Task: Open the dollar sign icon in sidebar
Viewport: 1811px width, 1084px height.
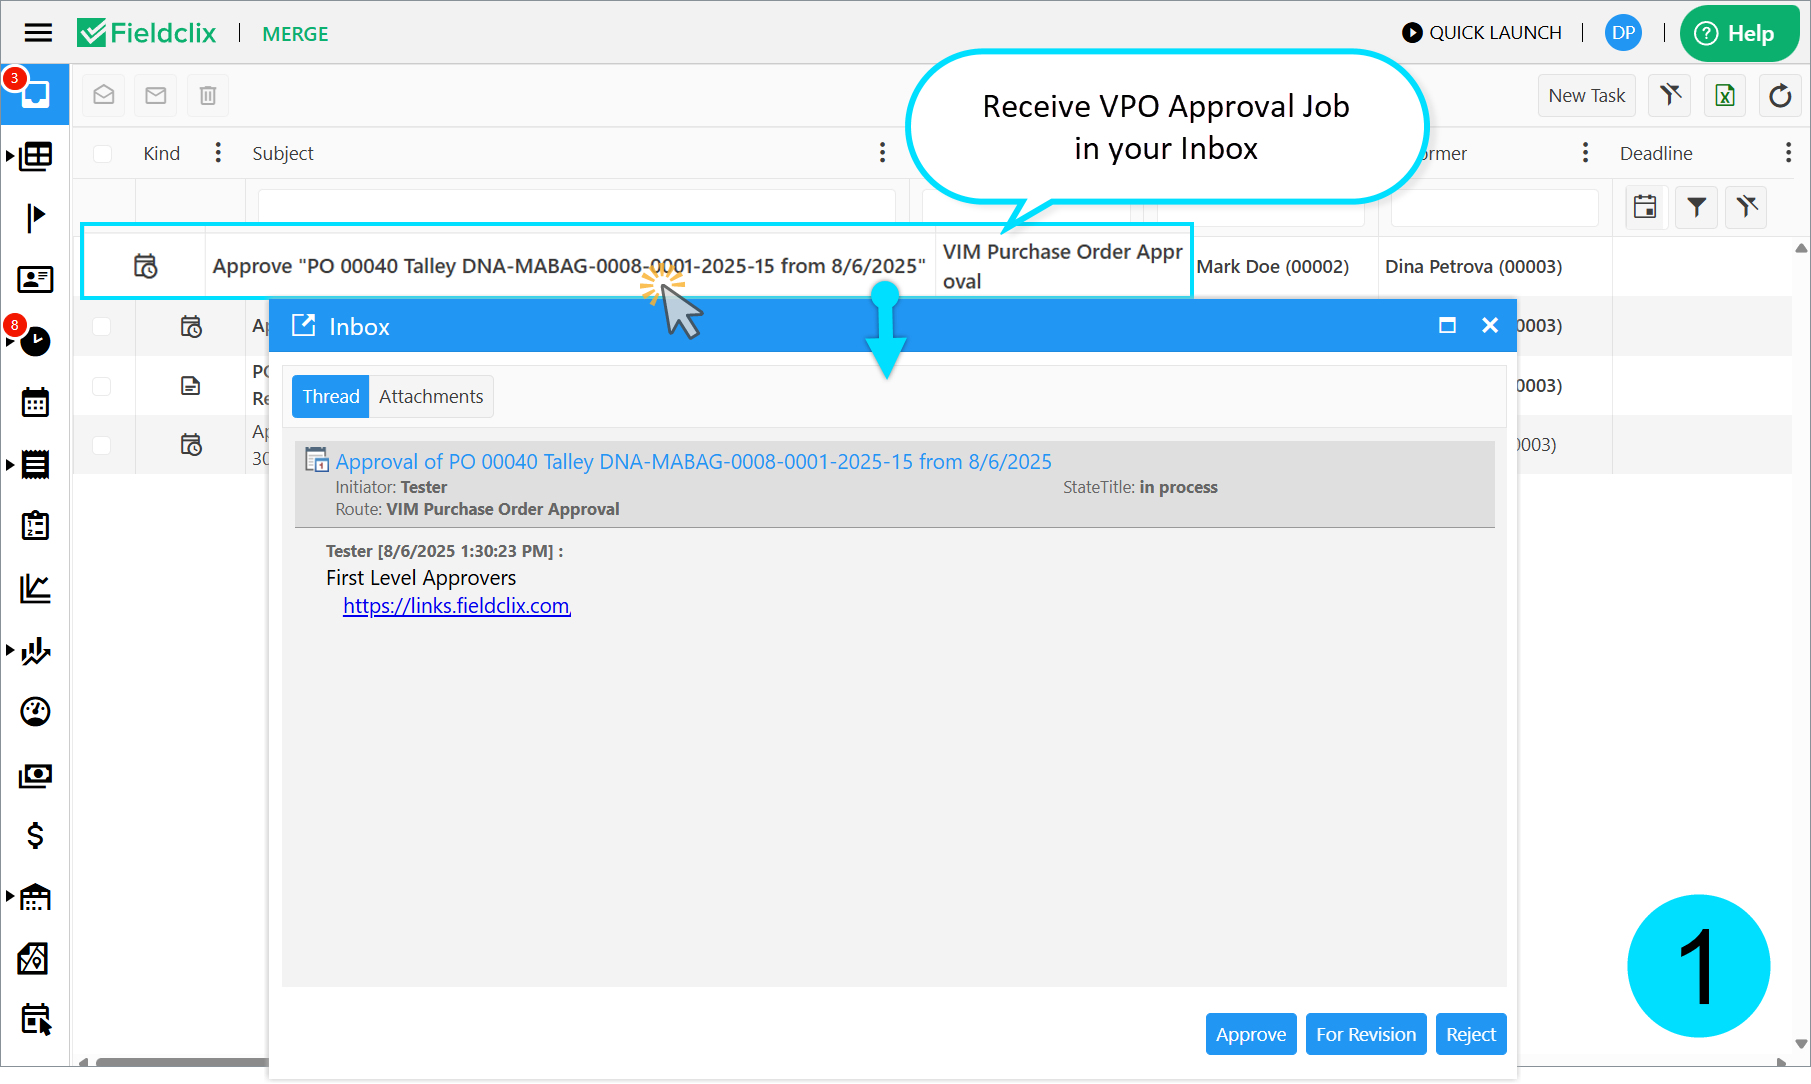Action: [35, 835]
